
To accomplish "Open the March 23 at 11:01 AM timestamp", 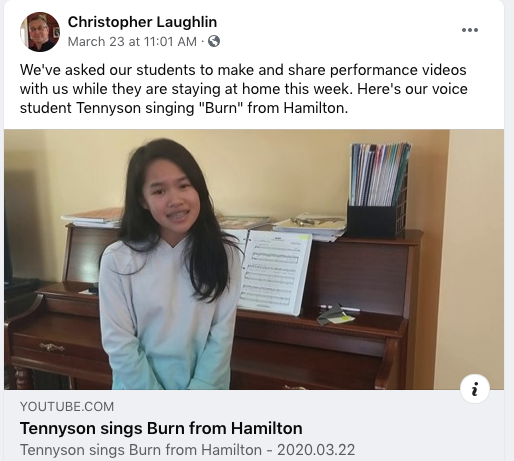I will pyautogui.click(x=132, y=42).
